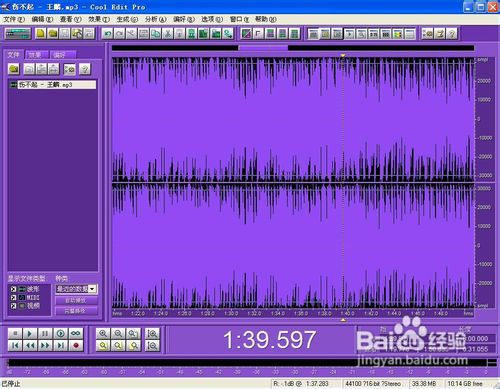Image resolution: width=500 pixels, height=389 pixels.
Task: Open help from the main toolbar question-mark icon
Action: click(x=452, y=34)
